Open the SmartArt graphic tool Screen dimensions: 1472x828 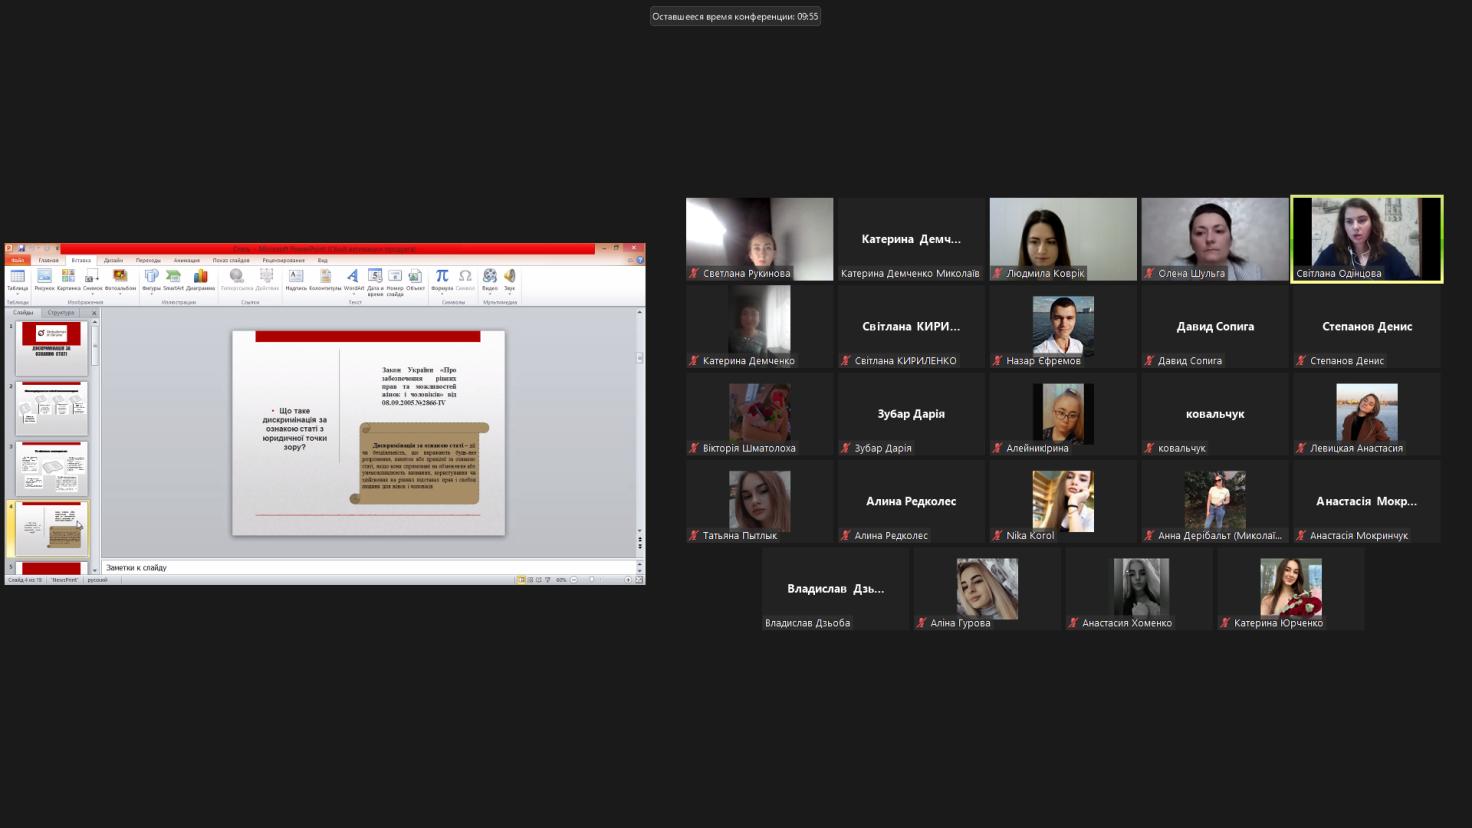[x=174, y=277]
